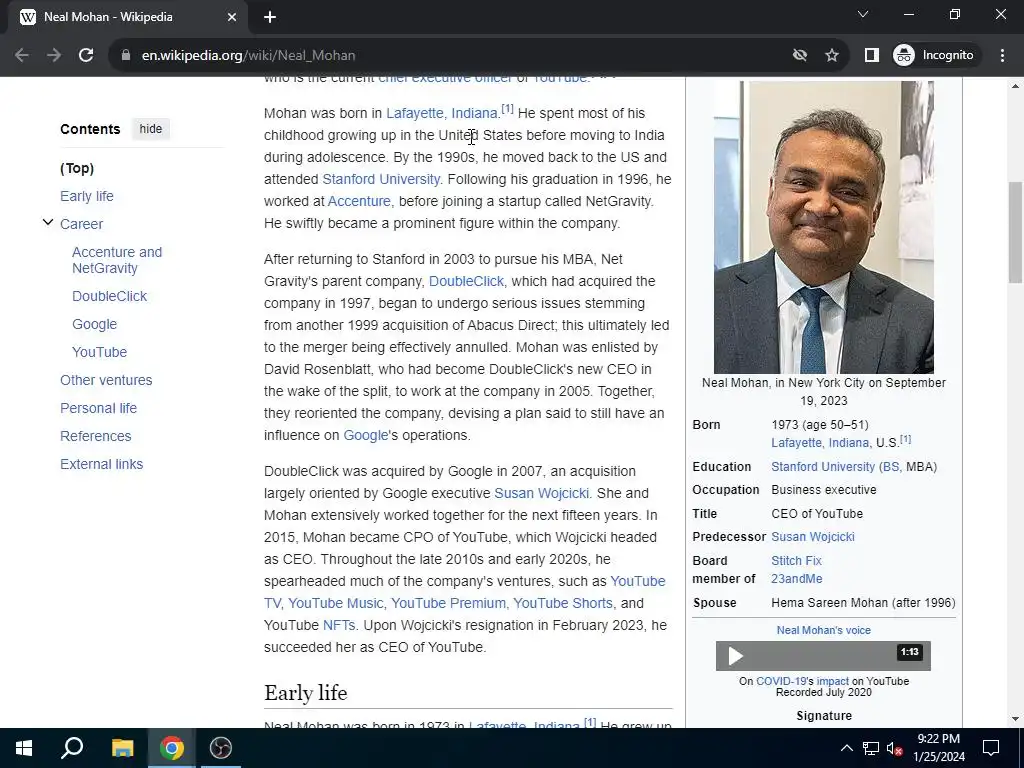Viewport: 1024px width, 768px height.
Task: Go to Career in Contents
Action: coord(82,224)
